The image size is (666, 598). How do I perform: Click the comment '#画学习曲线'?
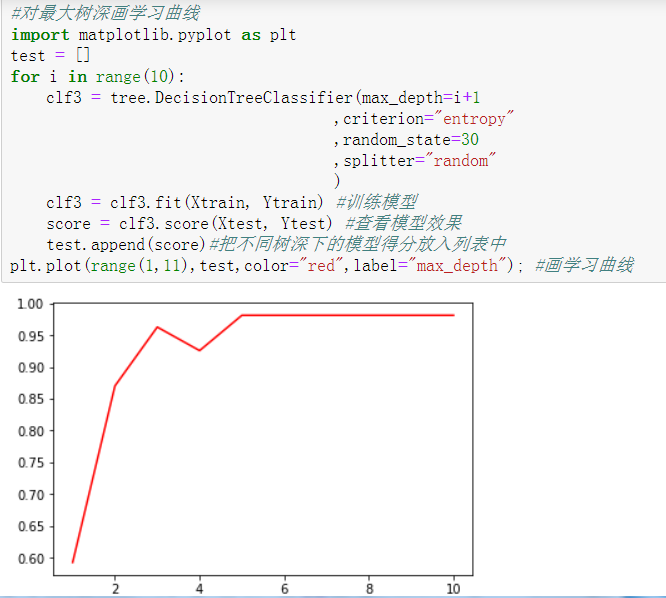[584, 265]
